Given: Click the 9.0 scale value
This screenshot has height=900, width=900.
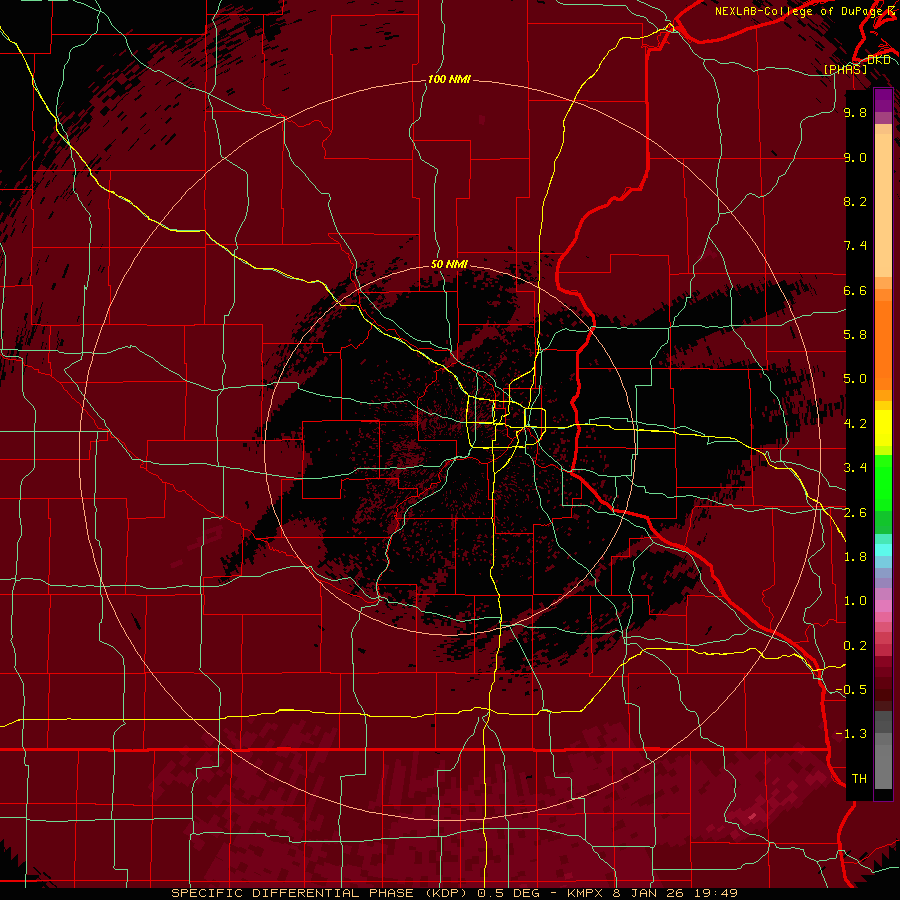Looking at the screenshot, I should pyautogui.click(x=855, y=157).
